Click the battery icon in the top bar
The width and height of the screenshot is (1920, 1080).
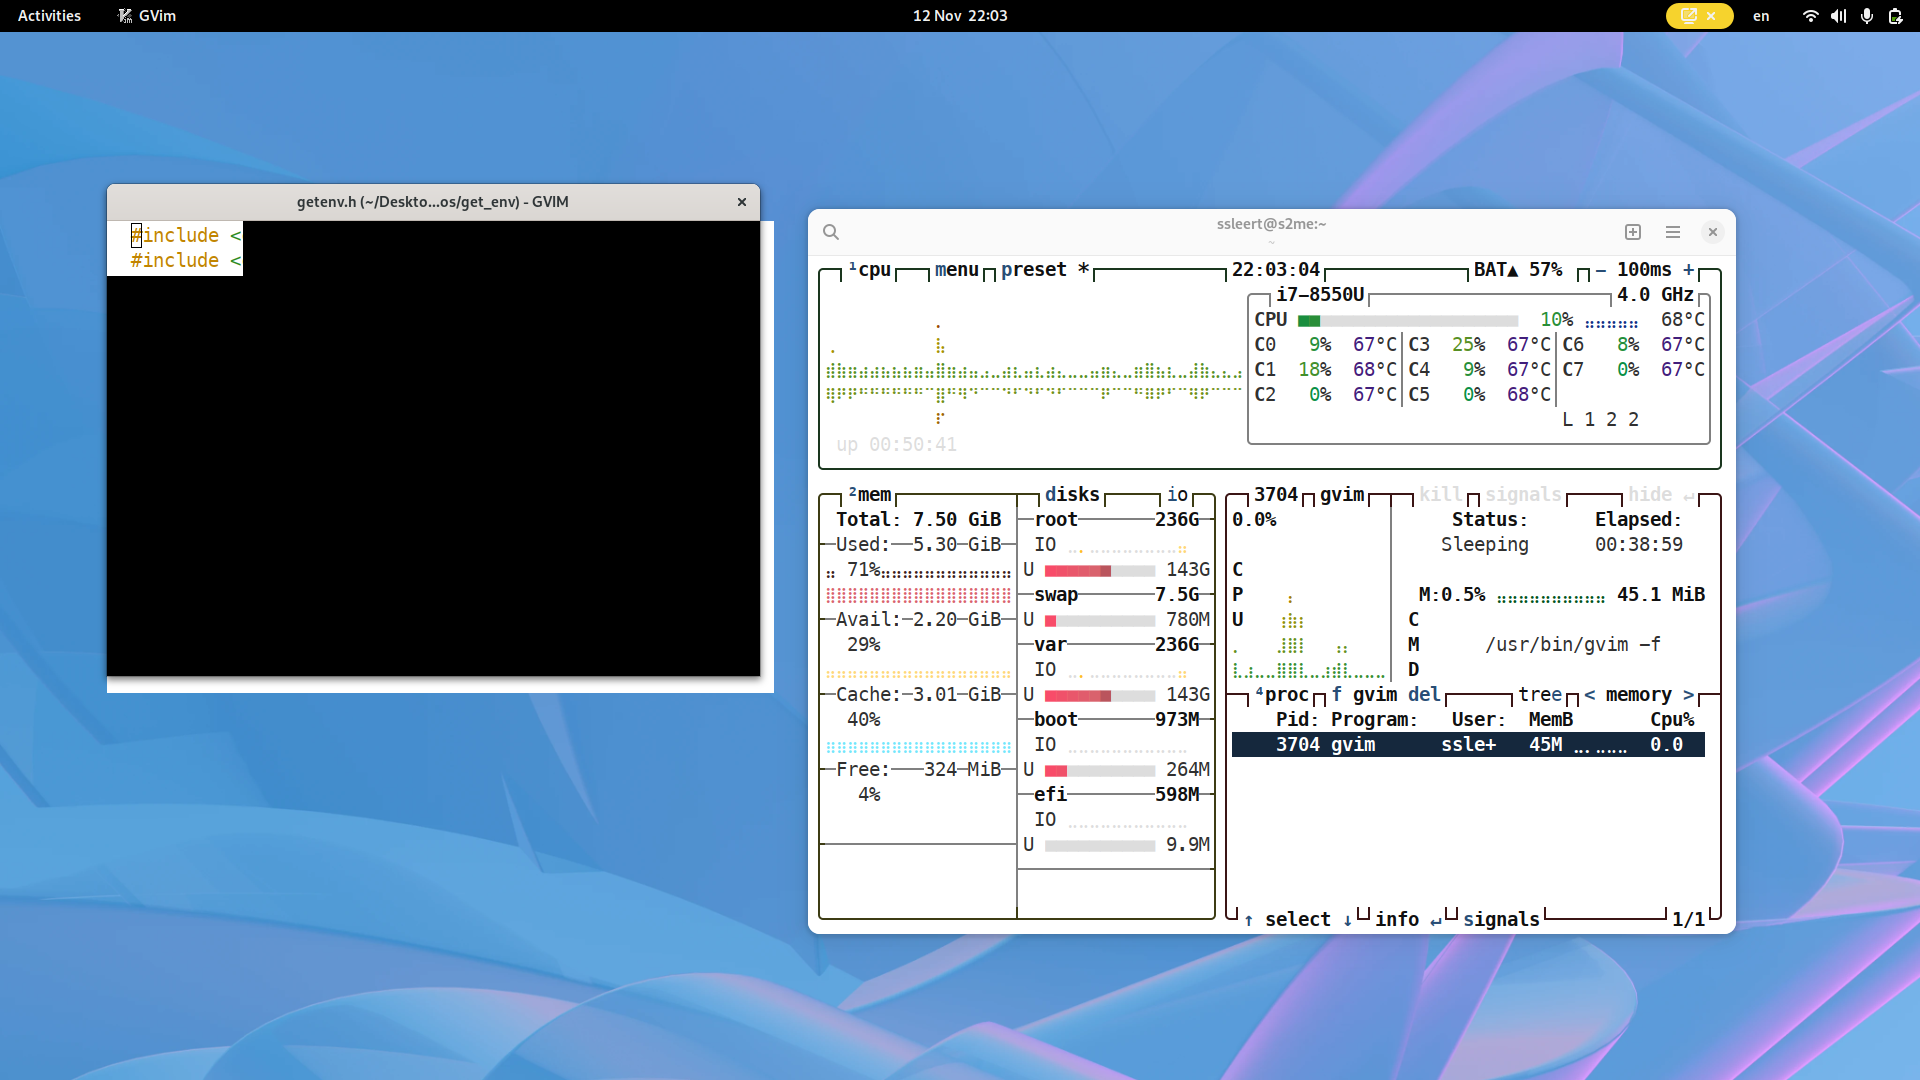[1895, 16]
